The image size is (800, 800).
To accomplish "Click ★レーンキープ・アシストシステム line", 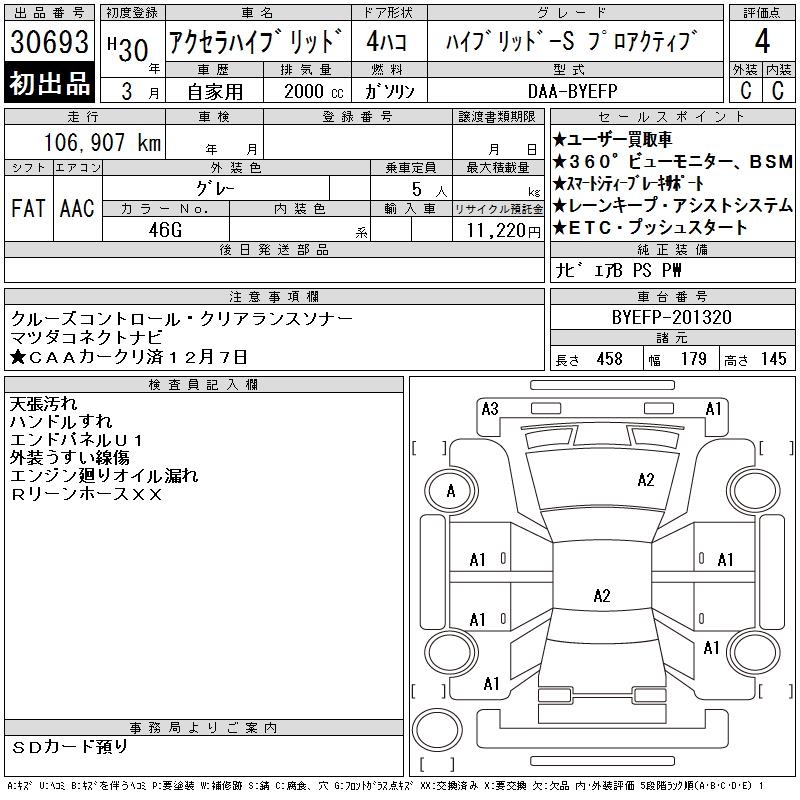I will [672, 206].
